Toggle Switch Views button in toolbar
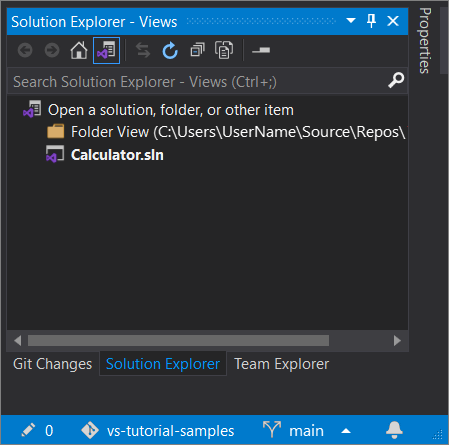449x445 pixels. [106, 51]
